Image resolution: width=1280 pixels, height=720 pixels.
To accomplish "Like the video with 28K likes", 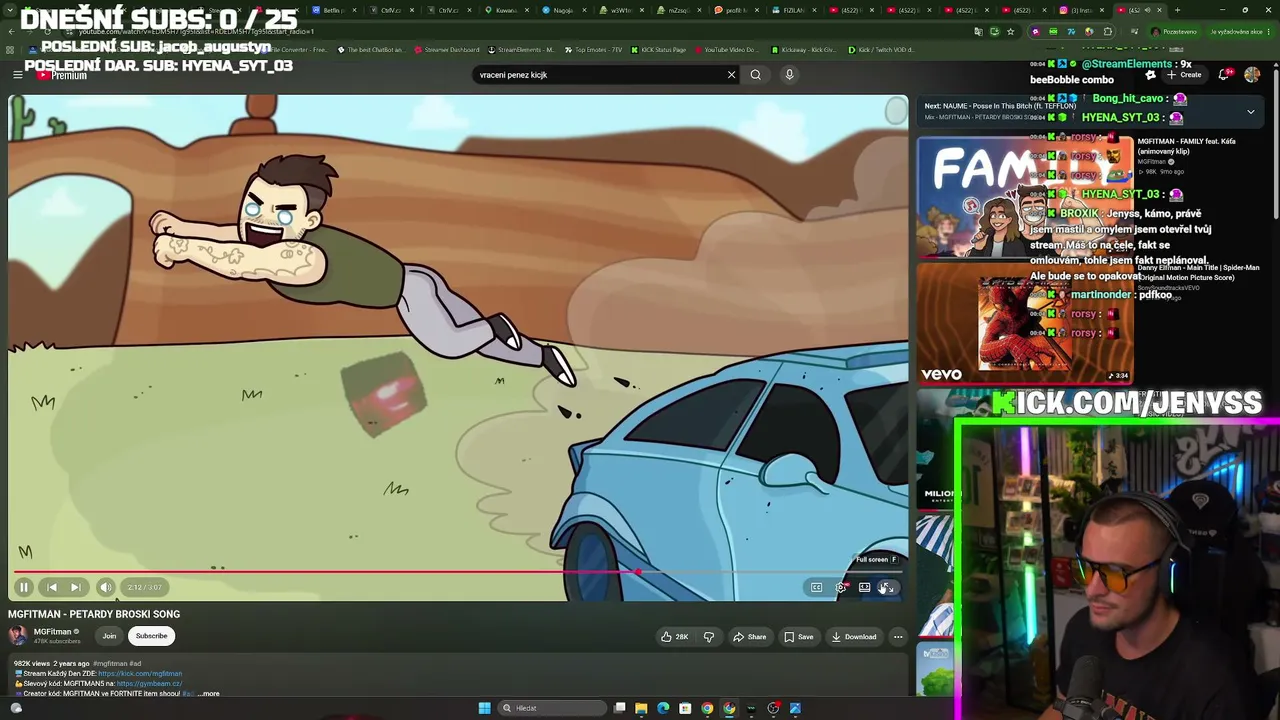I will click(x=675, y=637).
